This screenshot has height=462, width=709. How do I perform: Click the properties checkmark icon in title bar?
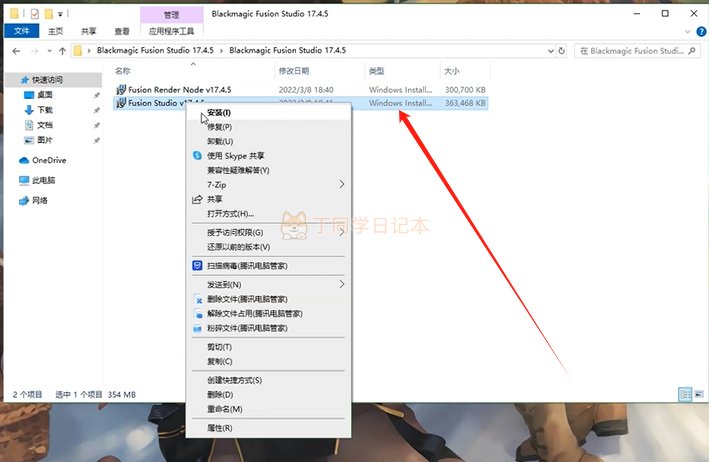coord(35,14)
